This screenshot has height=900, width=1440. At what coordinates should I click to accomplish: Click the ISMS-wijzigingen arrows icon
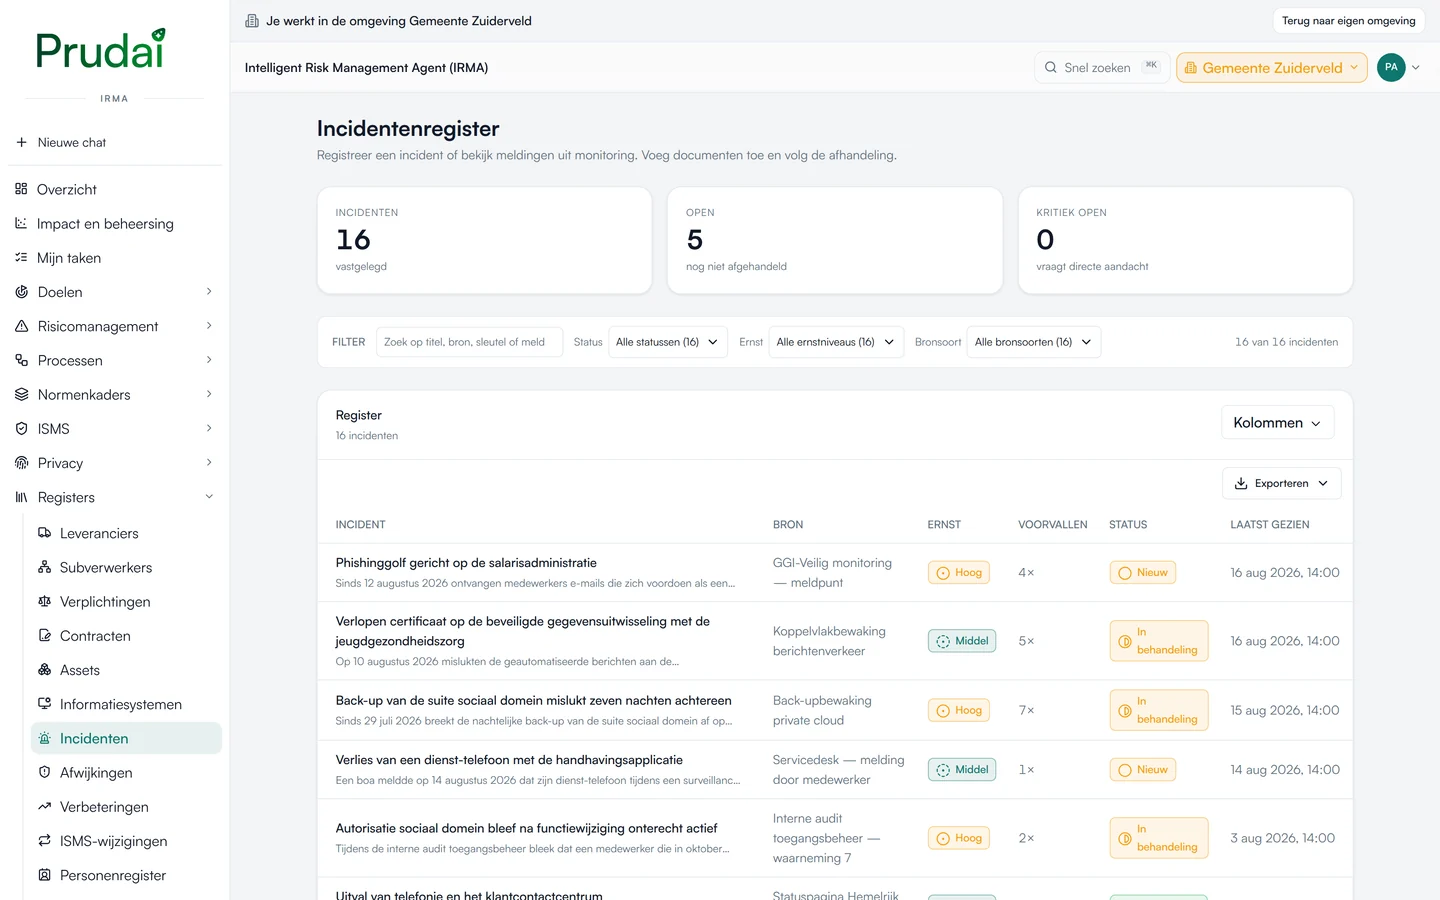coord(44,841)
